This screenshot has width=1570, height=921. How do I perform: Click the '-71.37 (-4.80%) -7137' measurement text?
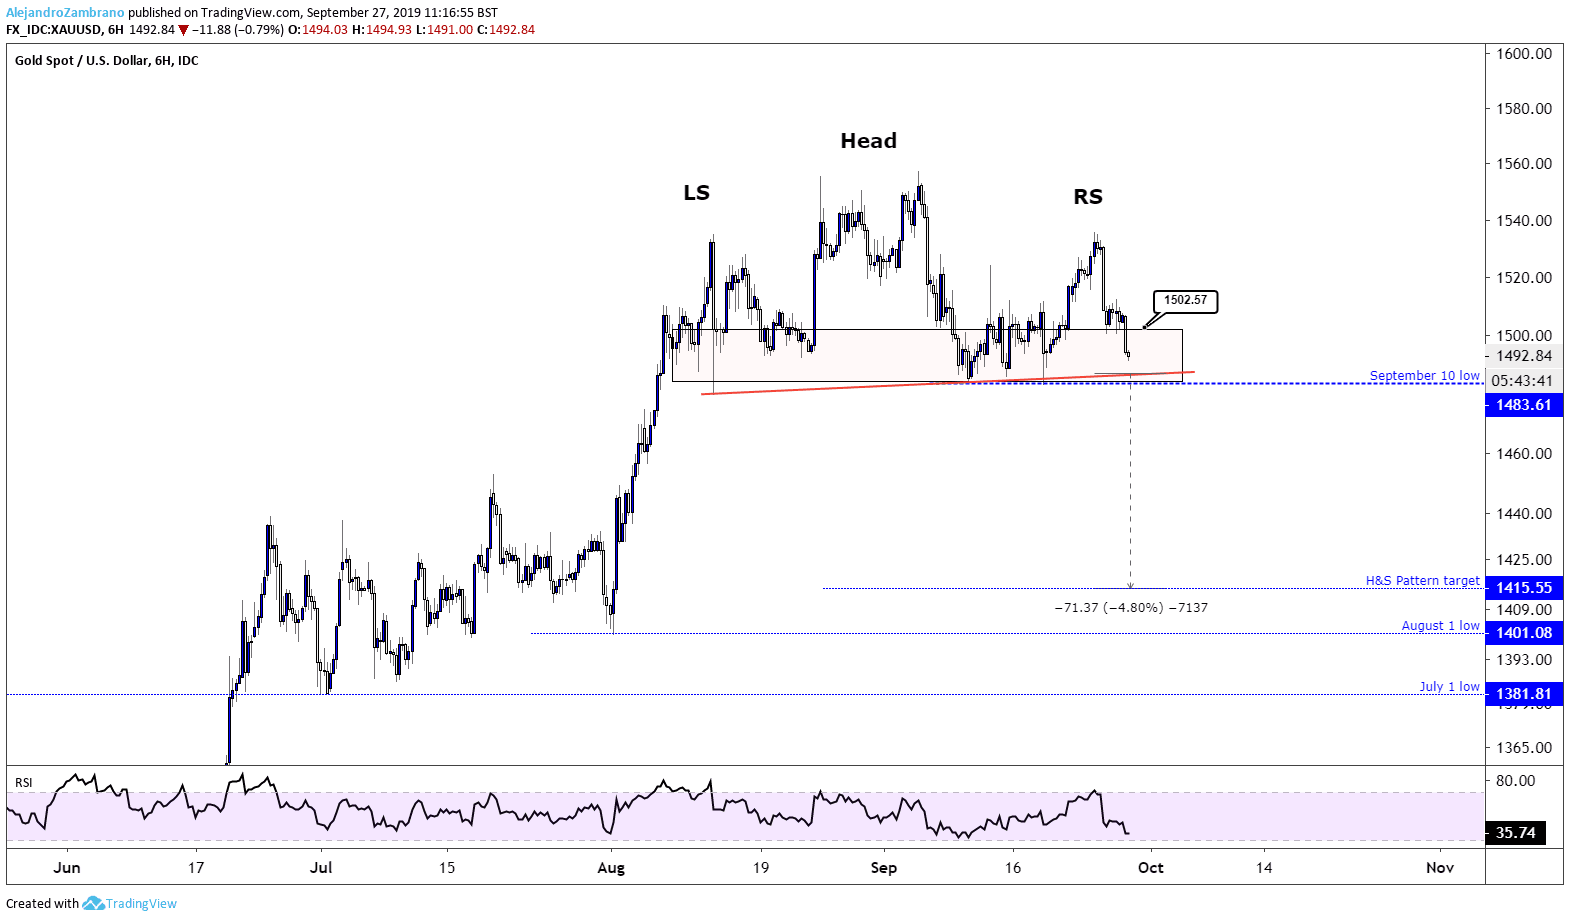(x=1131, y=608)
